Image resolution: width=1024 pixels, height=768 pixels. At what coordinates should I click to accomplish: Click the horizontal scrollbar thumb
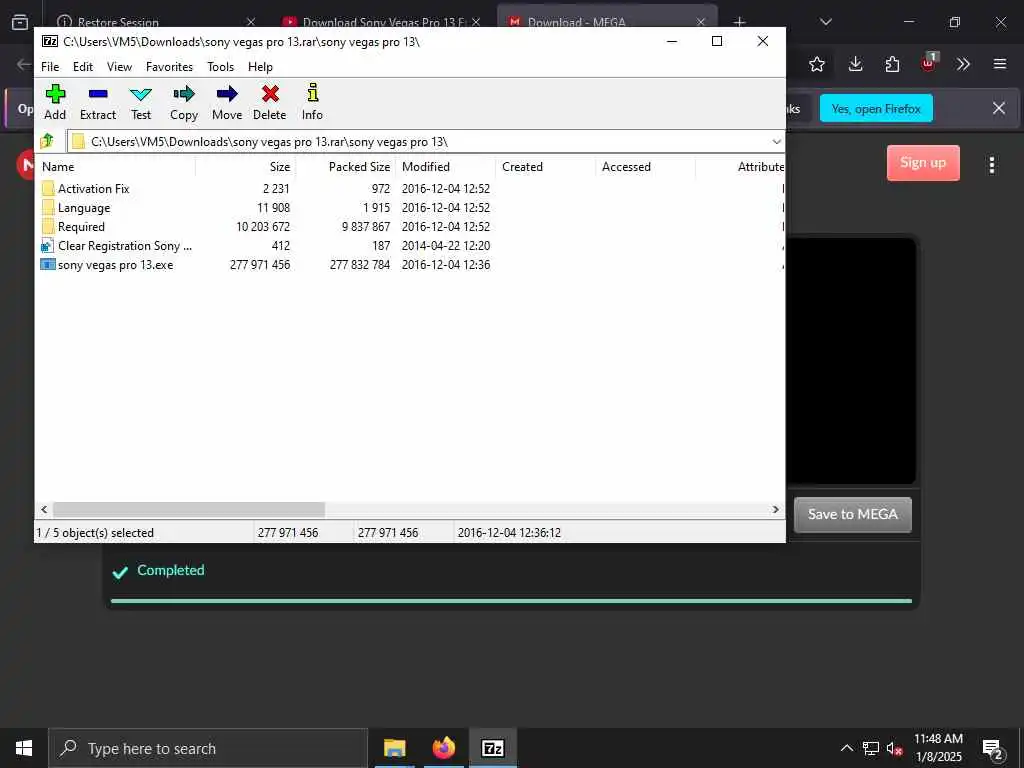pyautogui.click(x=189, y=509)
